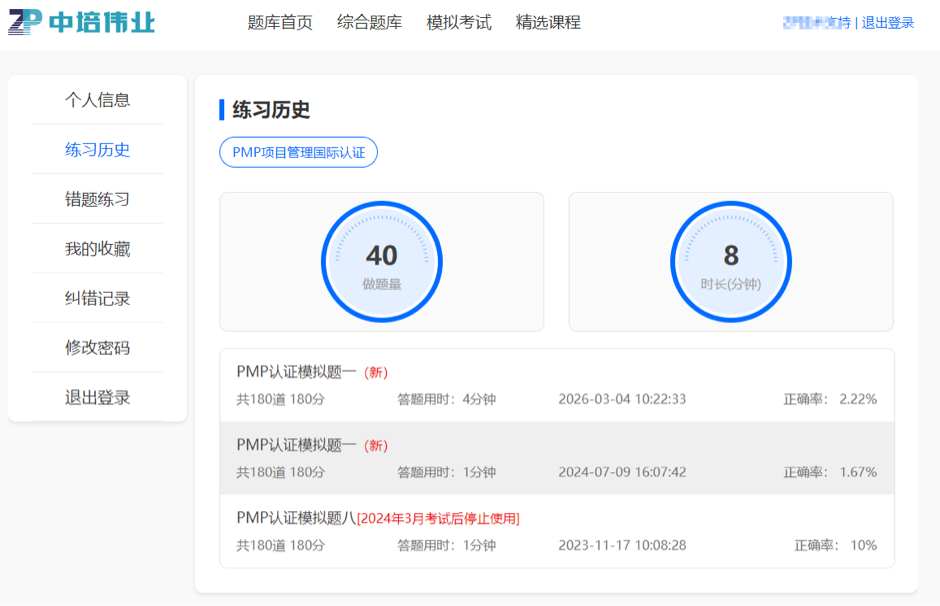
Task: Click the 退出登录 link at top right
Action: 888,23
